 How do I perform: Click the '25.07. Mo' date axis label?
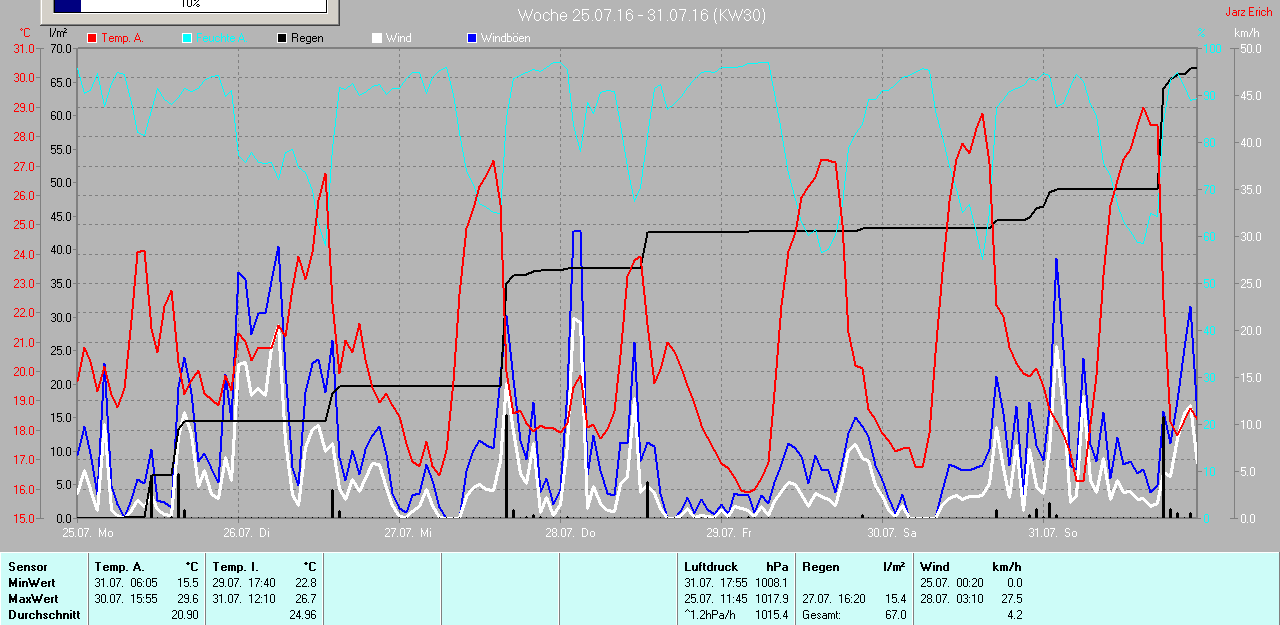88,533
